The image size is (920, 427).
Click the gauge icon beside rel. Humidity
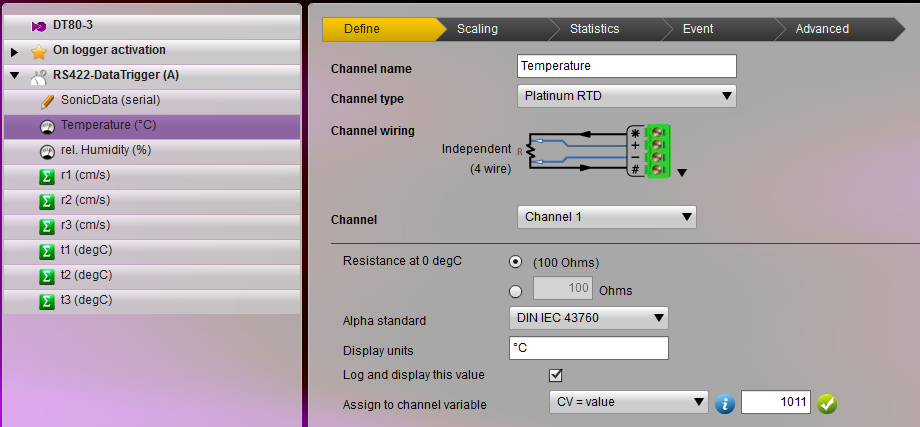click(46, 151)
